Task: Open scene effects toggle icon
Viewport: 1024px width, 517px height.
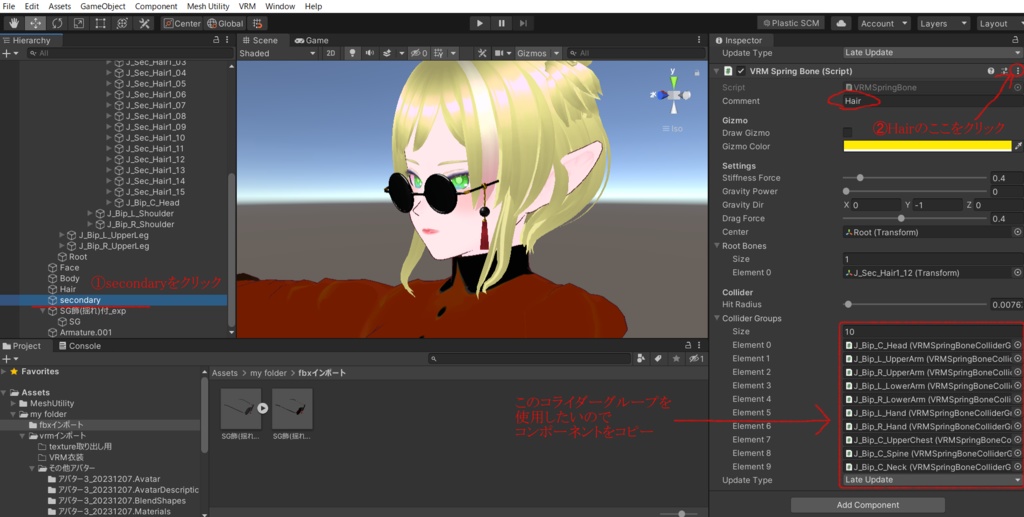Action: [x=387, y=53]
